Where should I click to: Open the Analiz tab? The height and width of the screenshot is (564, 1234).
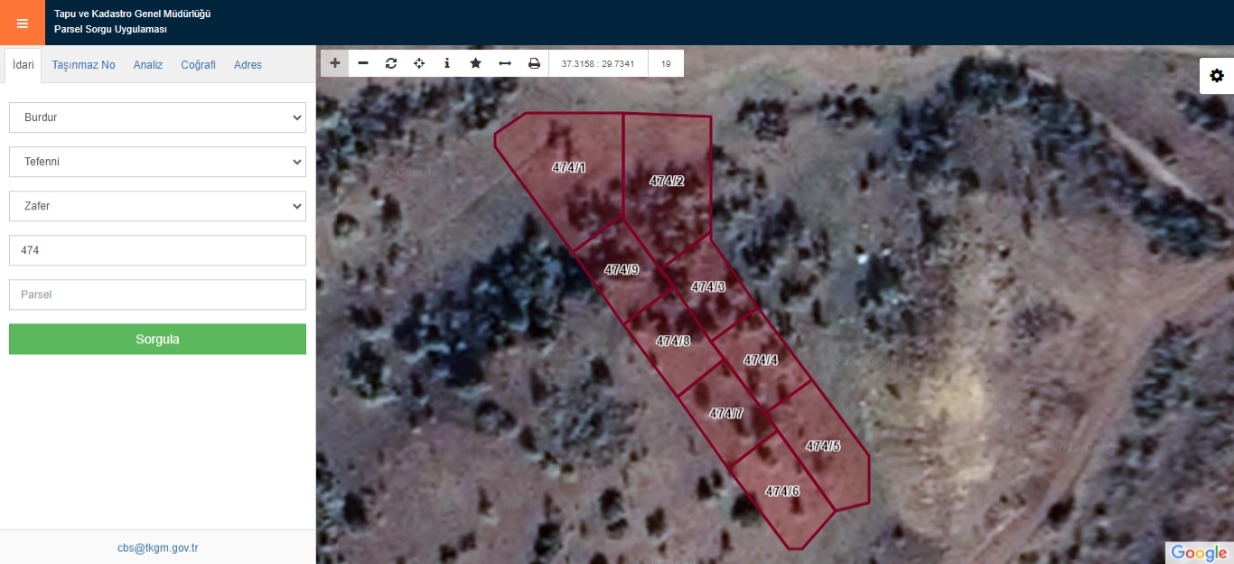pyautogui.click(x=148, y=65)
